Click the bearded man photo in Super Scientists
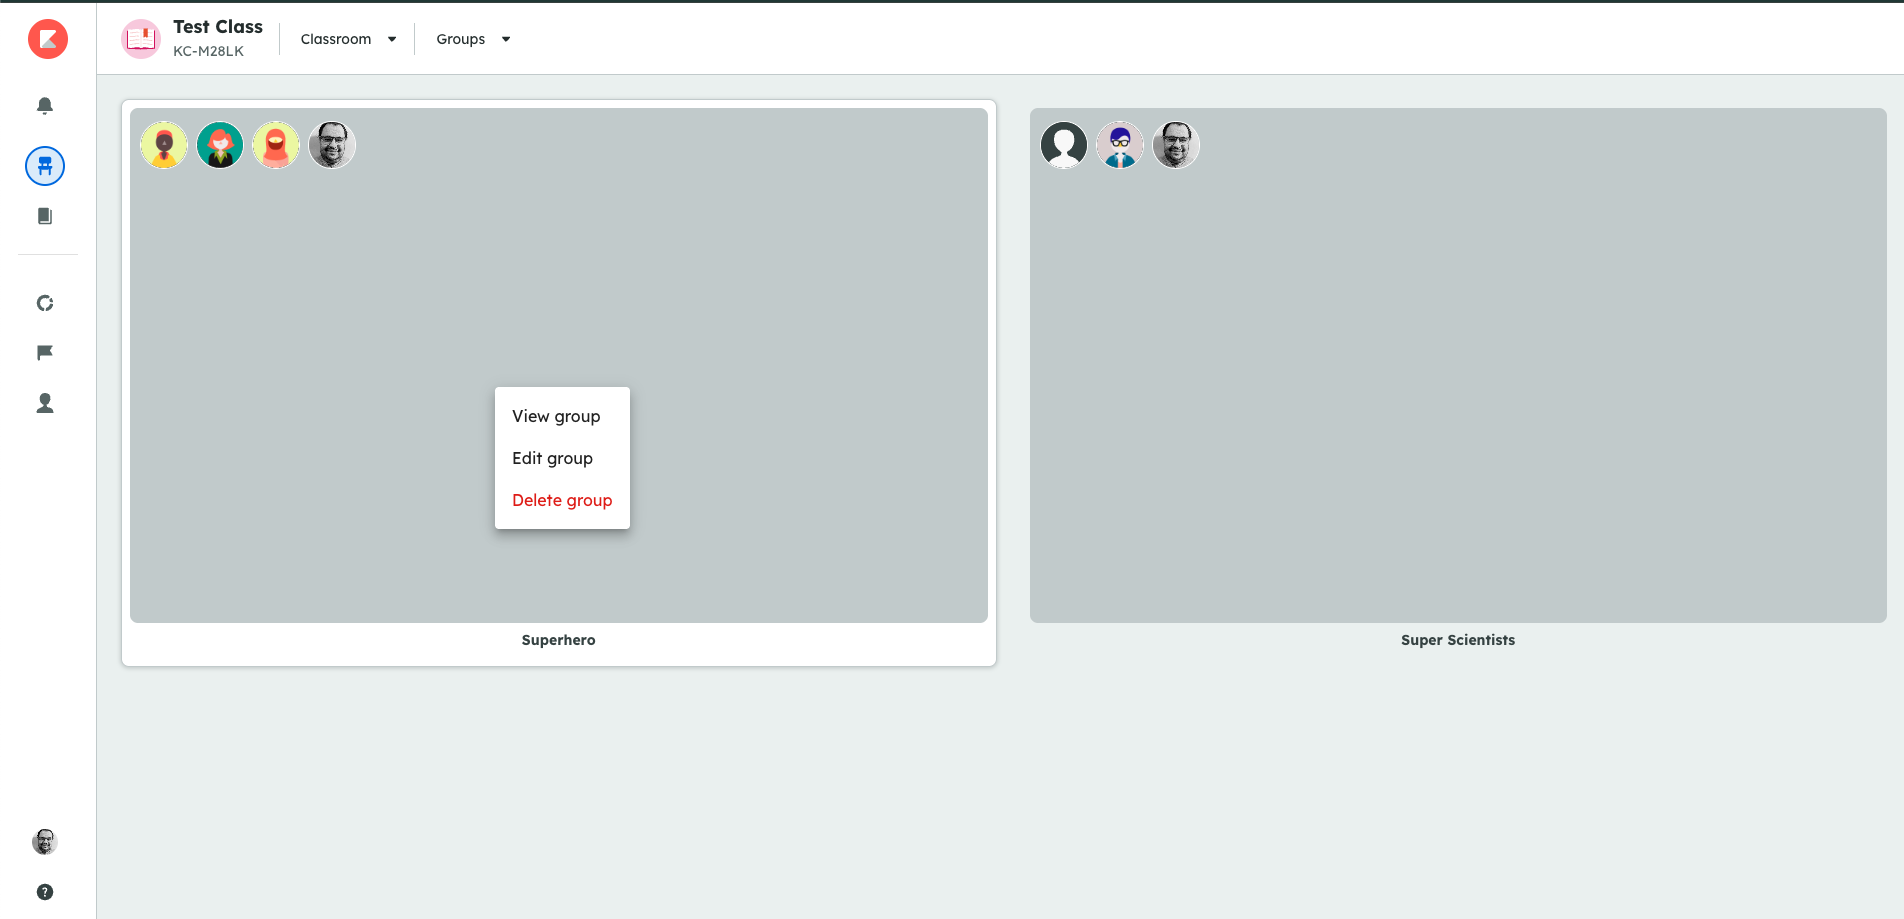The image size is (1904, 919). 1176,145
